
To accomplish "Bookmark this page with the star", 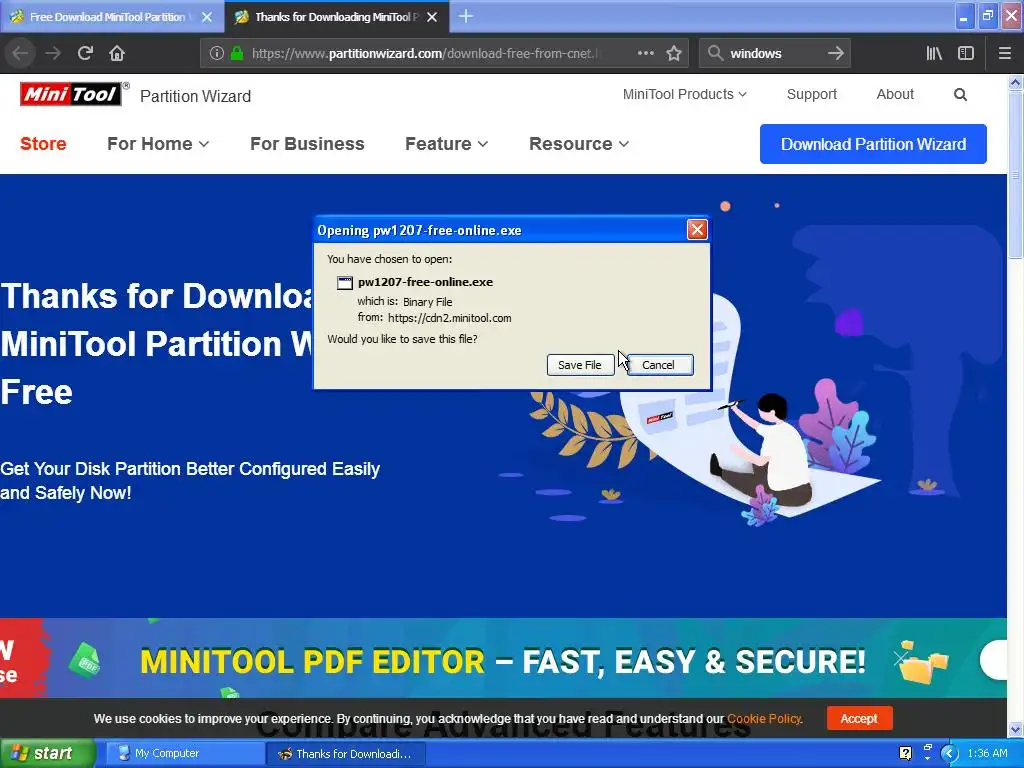I will (674, 53).
